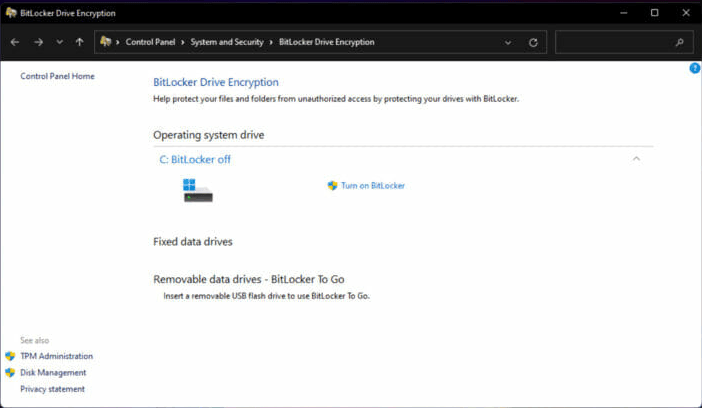Image resolution: width=702 pixels, height=408 pixels.
Task: Expand the address bar history dropdown
Action: [508, 43]
